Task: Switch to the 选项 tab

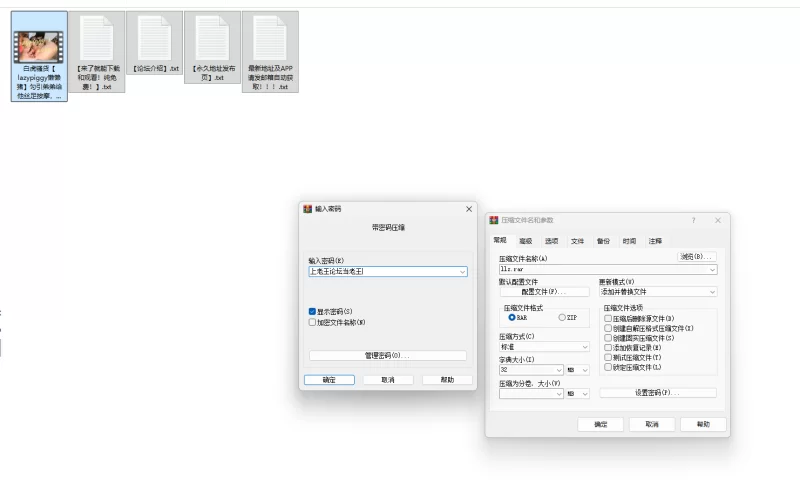Action: click(x=552, y=241)
